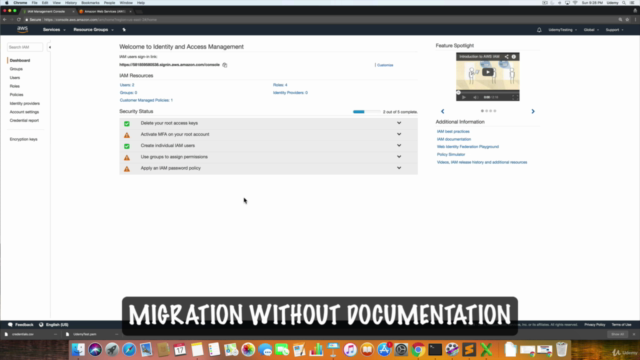Switch to Amazon Web Services browser tab

pos(104,11)
